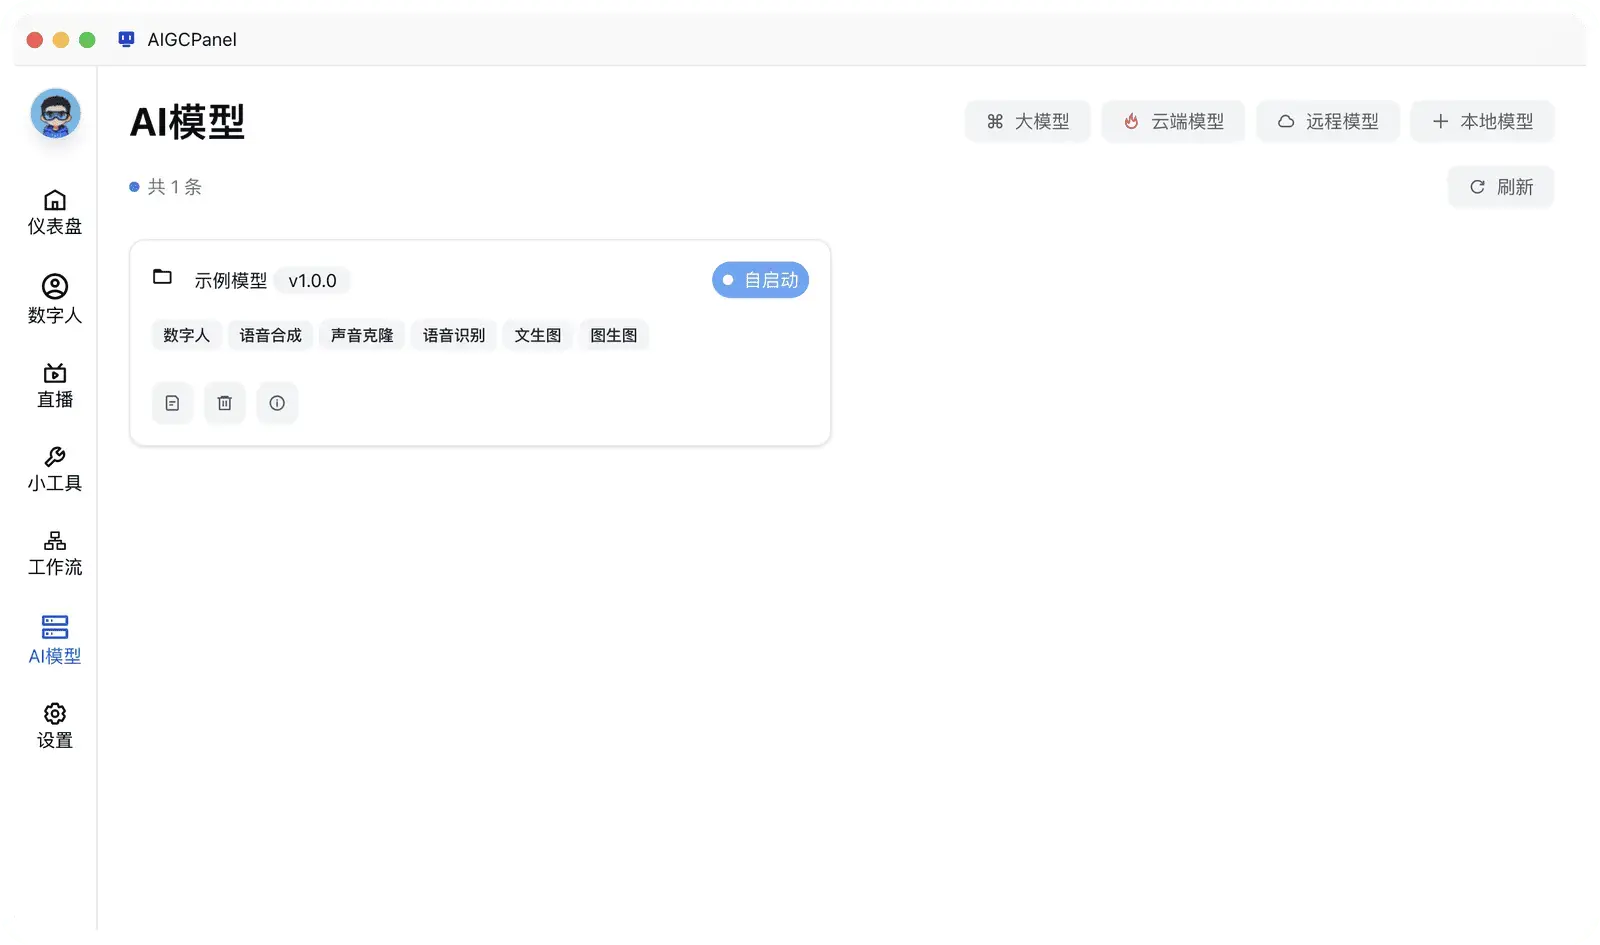The image size is (1600, 945).
Task: Add a 远程模型 remote model
Action: click(1328, 121)
